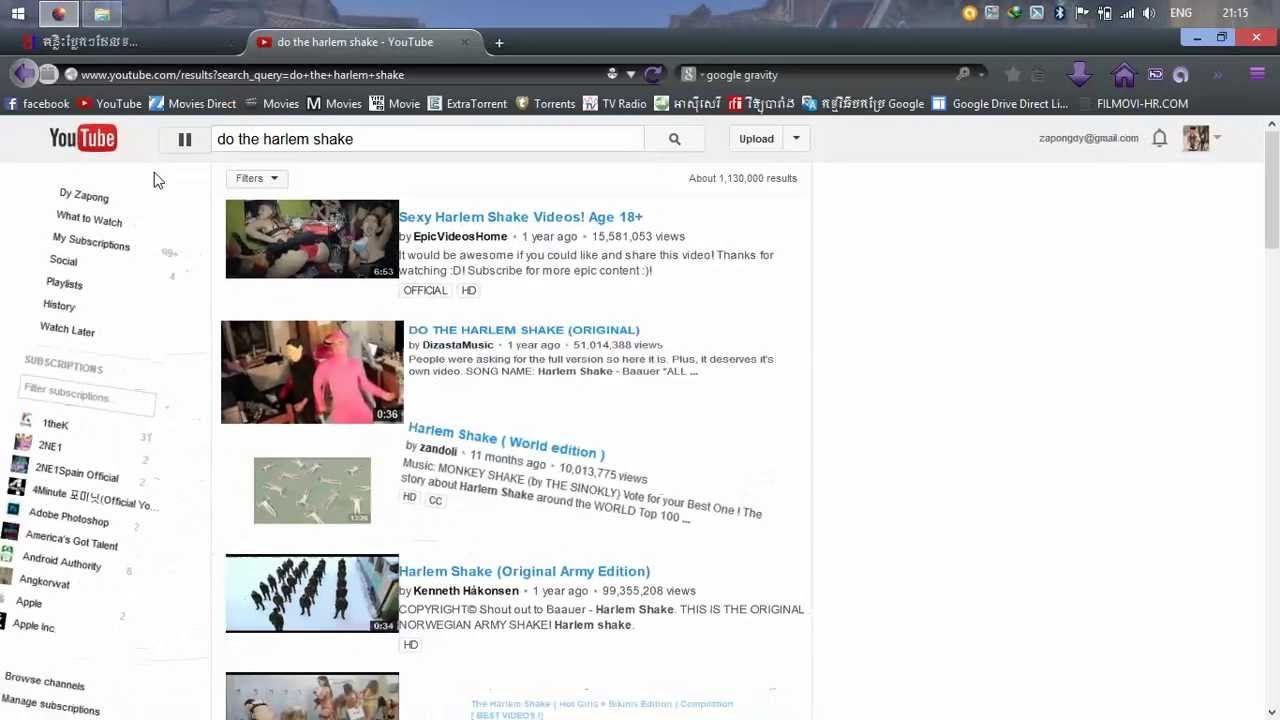Click the search bar magnifier icon

(962, 74)
